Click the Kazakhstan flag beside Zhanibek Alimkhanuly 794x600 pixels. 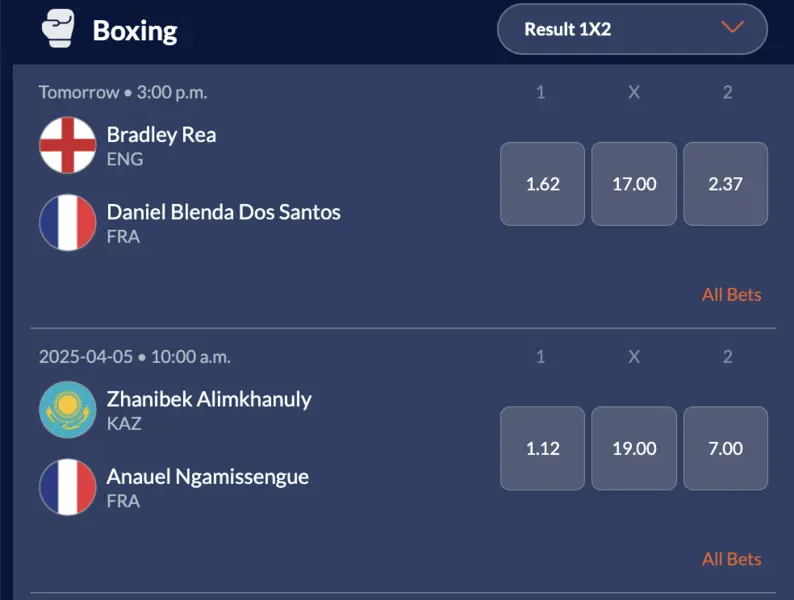(x=68, y=410)
